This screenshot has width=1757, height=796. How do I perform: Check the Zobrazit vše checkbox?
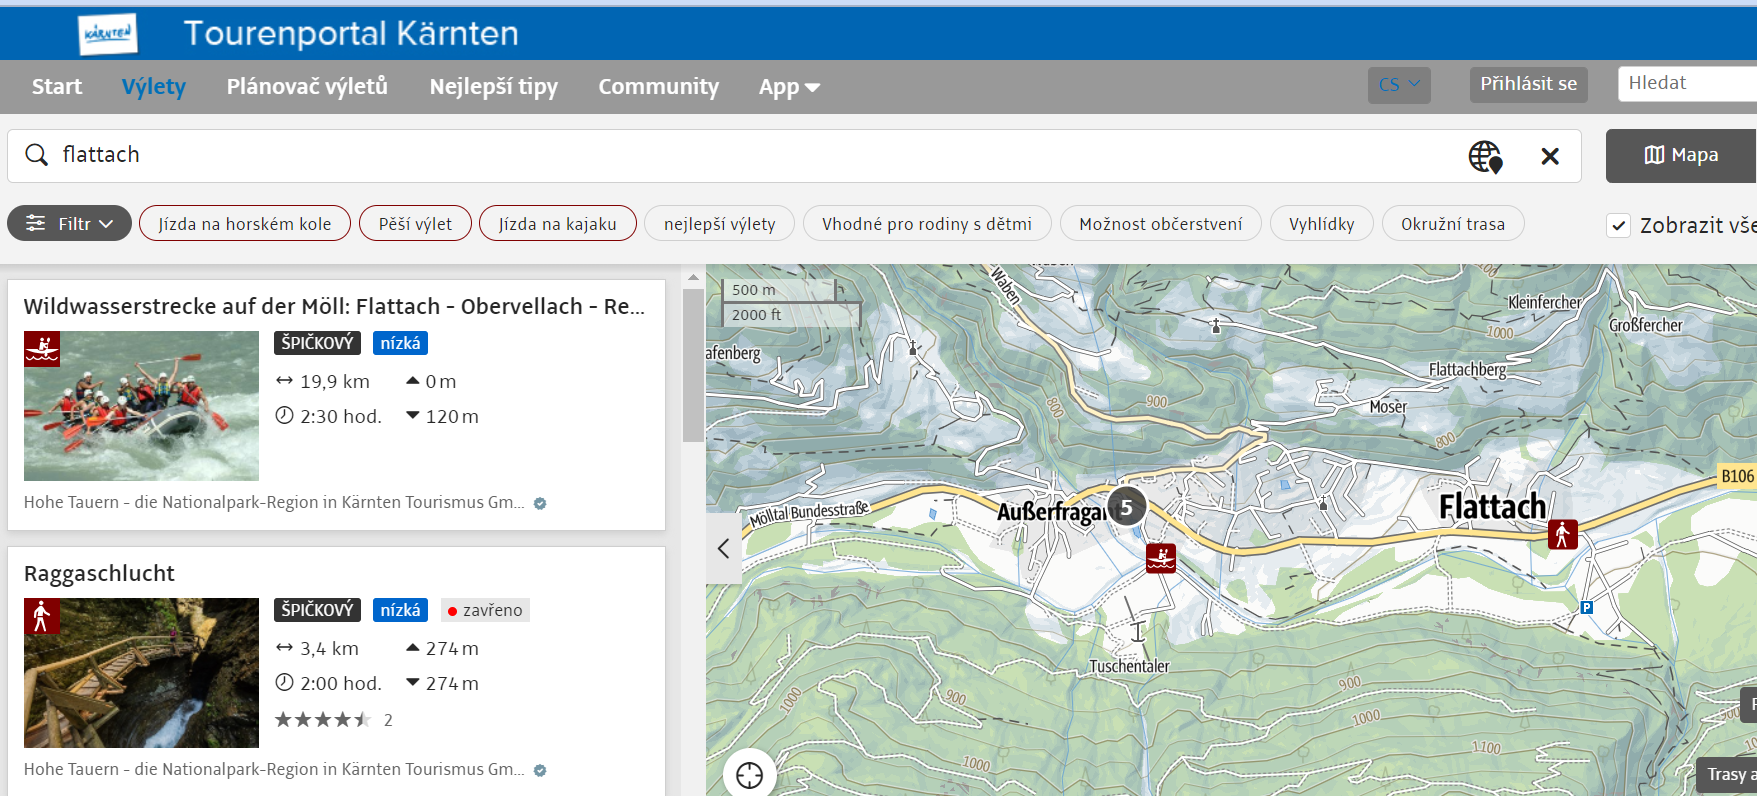coord(1619,225)
